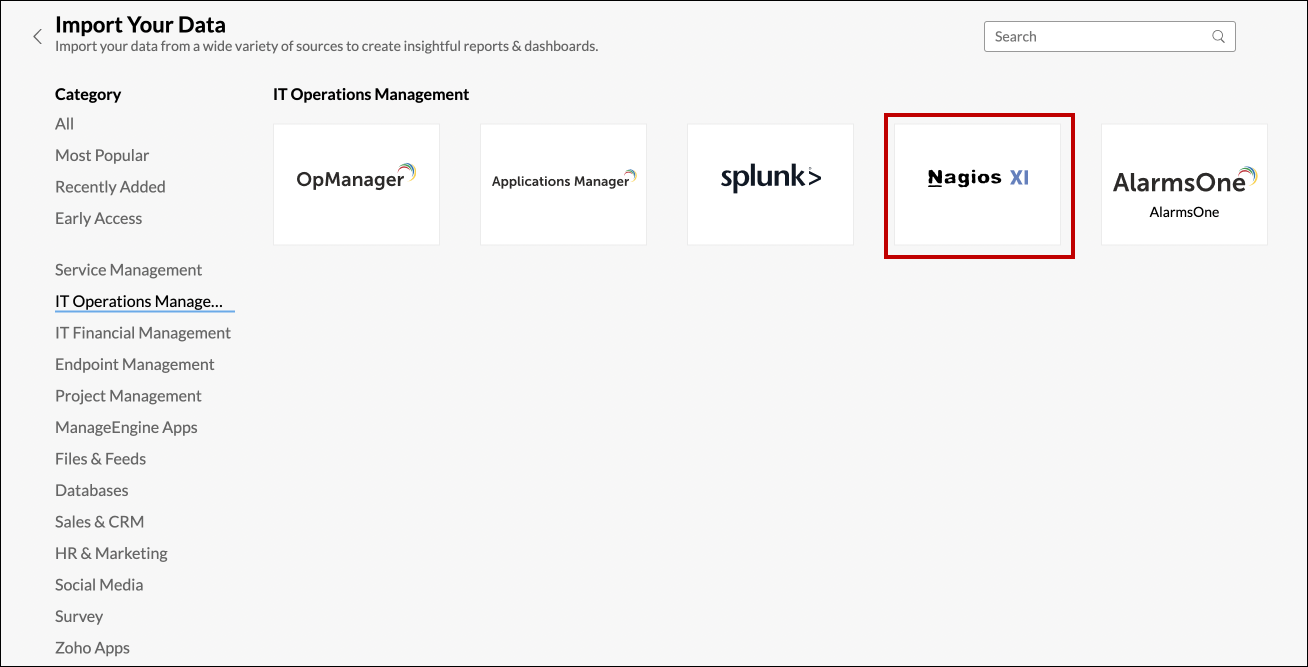Screen dimensions: 1308x667
Task: Select the Applications Manager connector tile
Action: pos(563,184)
